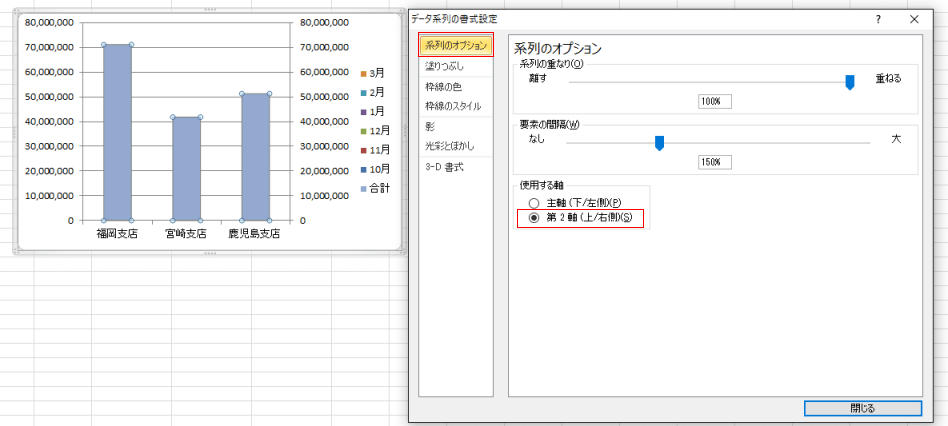Click the 2月 legend marker
948x426 pixels.
(x=363, y=92)
